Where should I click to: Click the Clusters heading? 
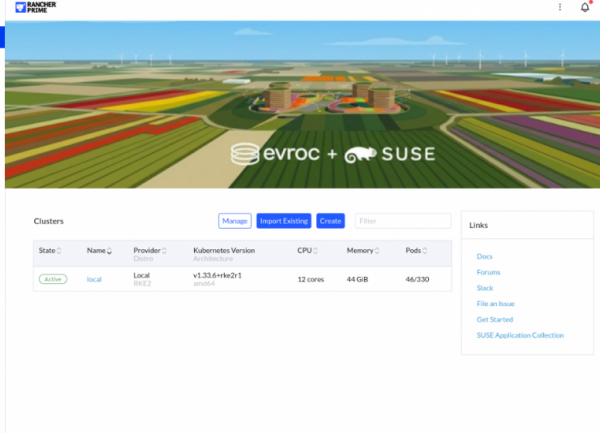(49, 221)
